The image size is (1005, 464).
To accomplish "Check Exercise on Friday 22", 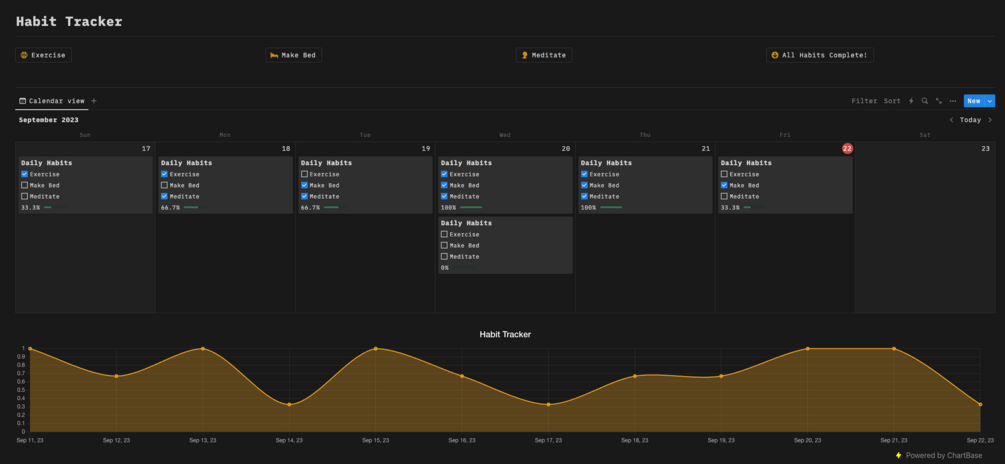I will (724, 174).
